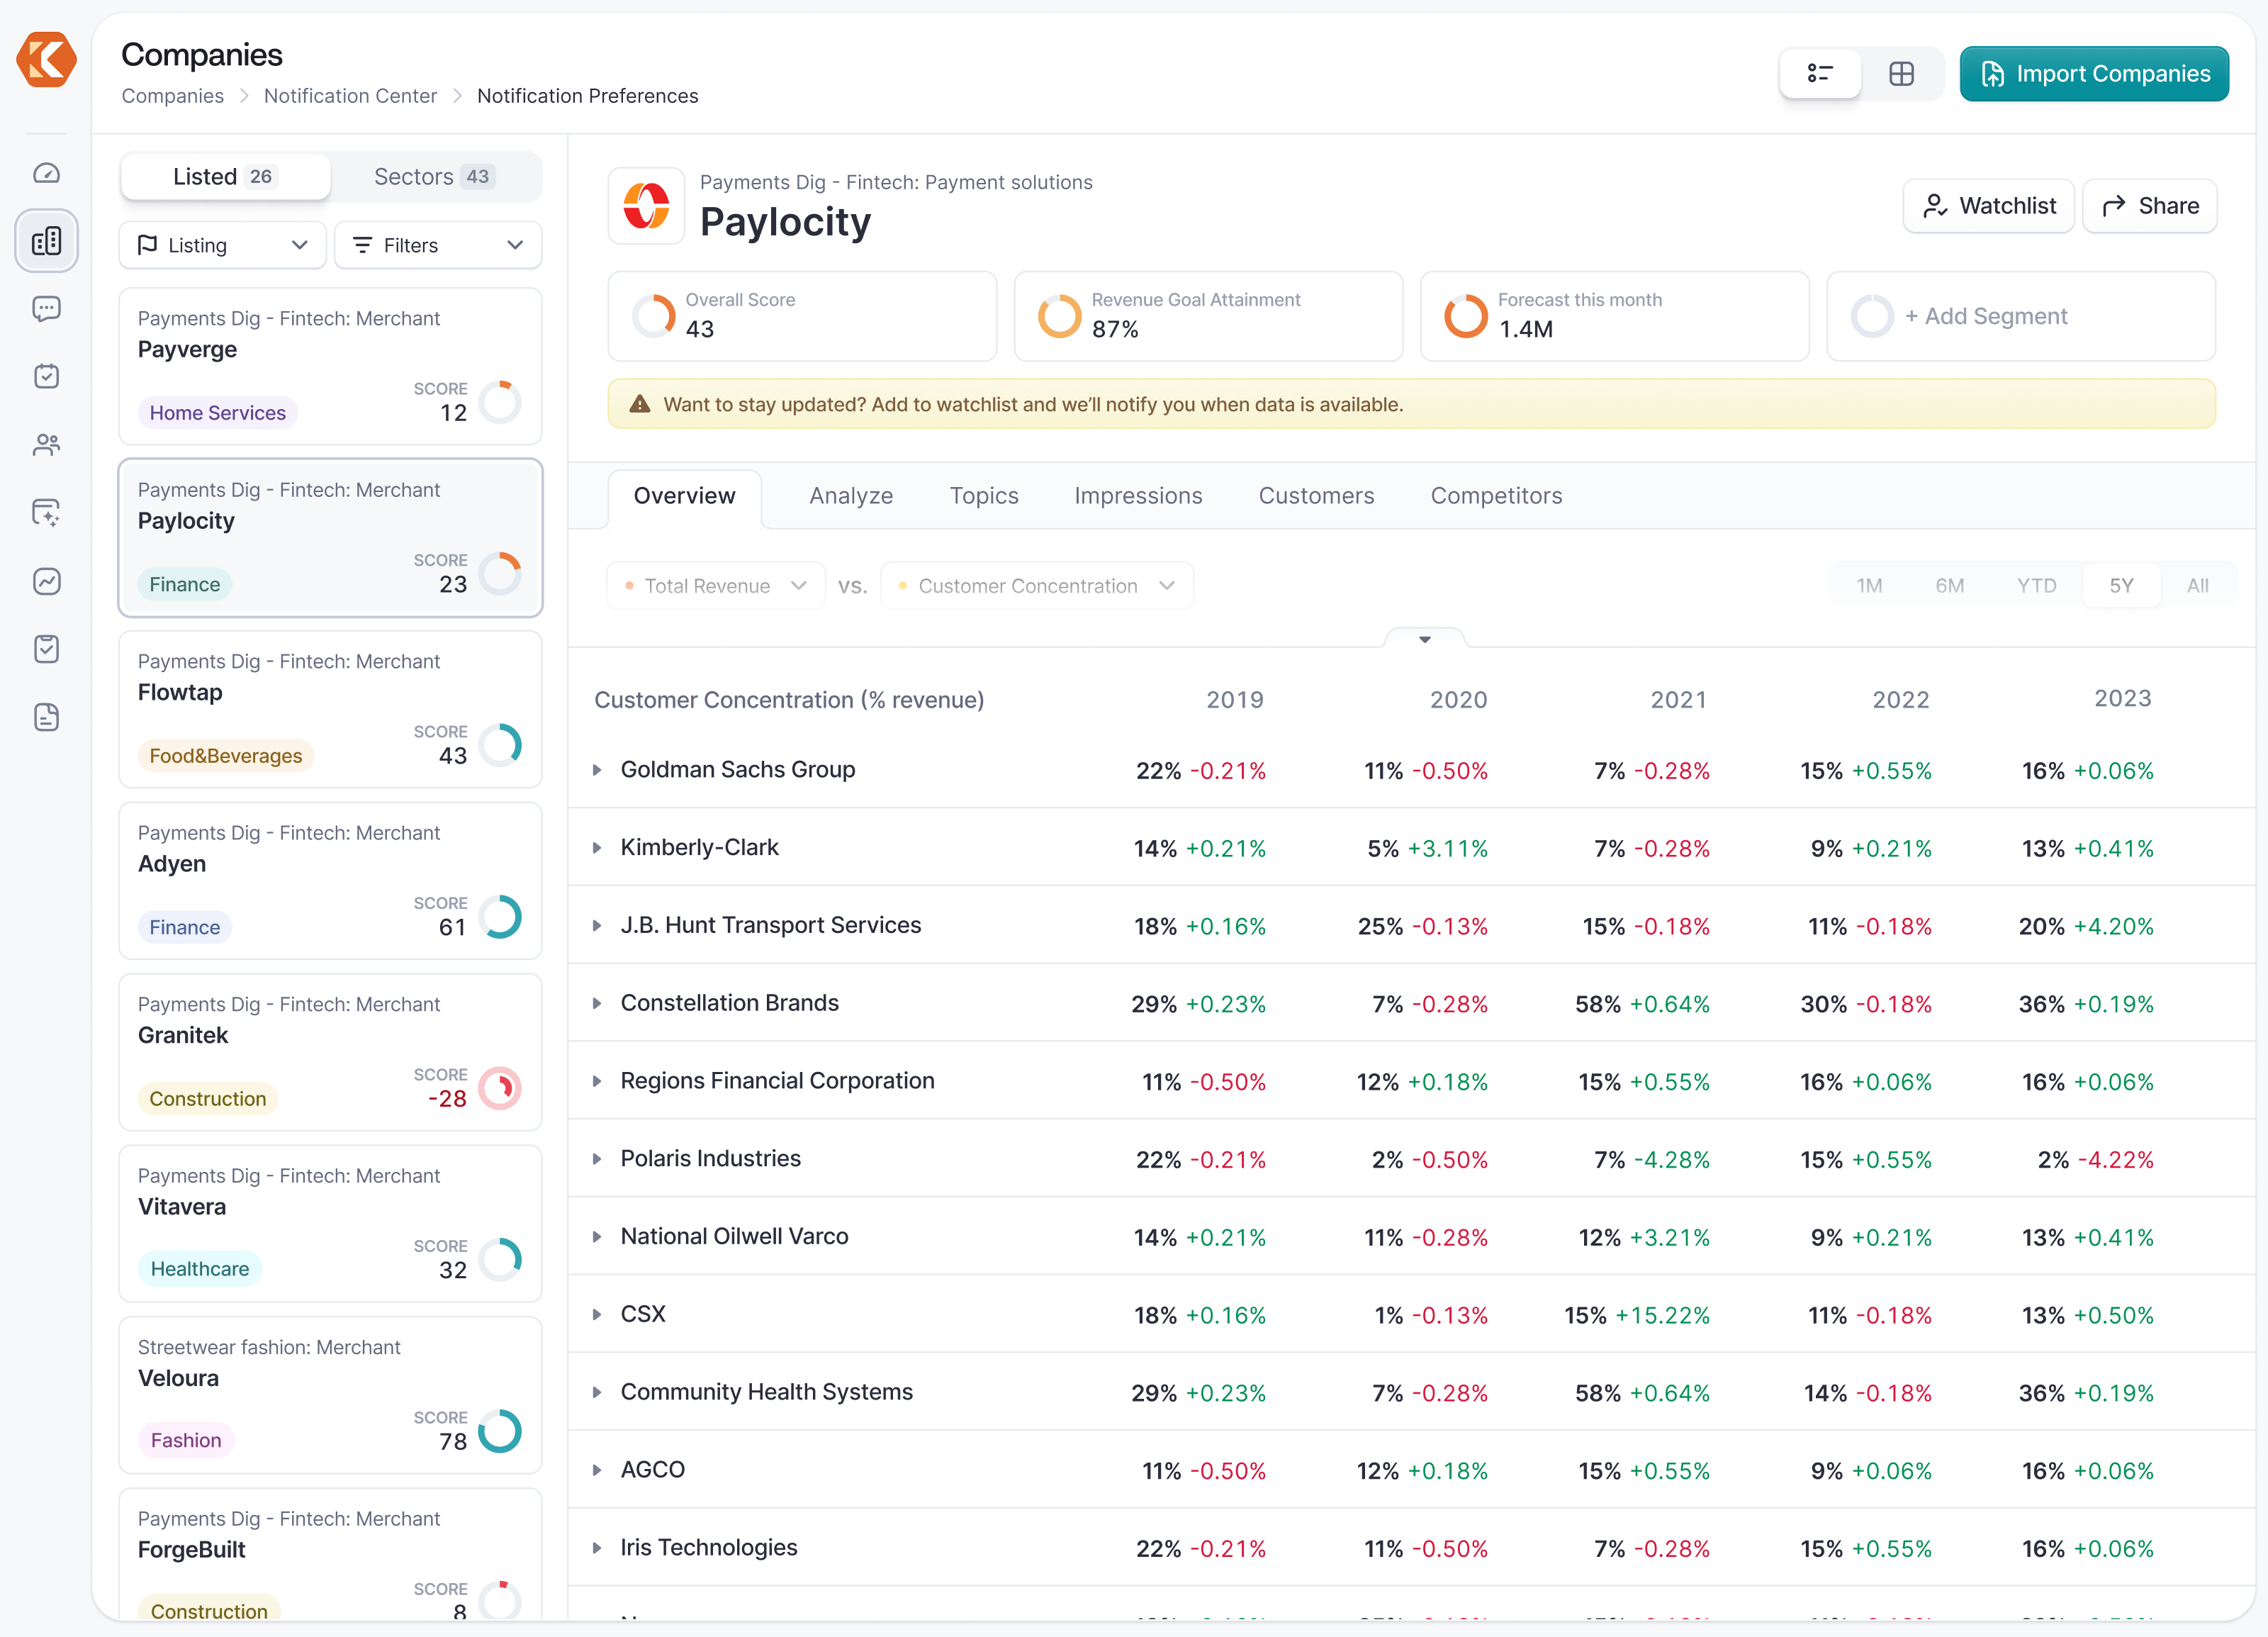Expand the Kimberly-Clark row
Screen dimensions: 2268x1637
click(597, 848)
